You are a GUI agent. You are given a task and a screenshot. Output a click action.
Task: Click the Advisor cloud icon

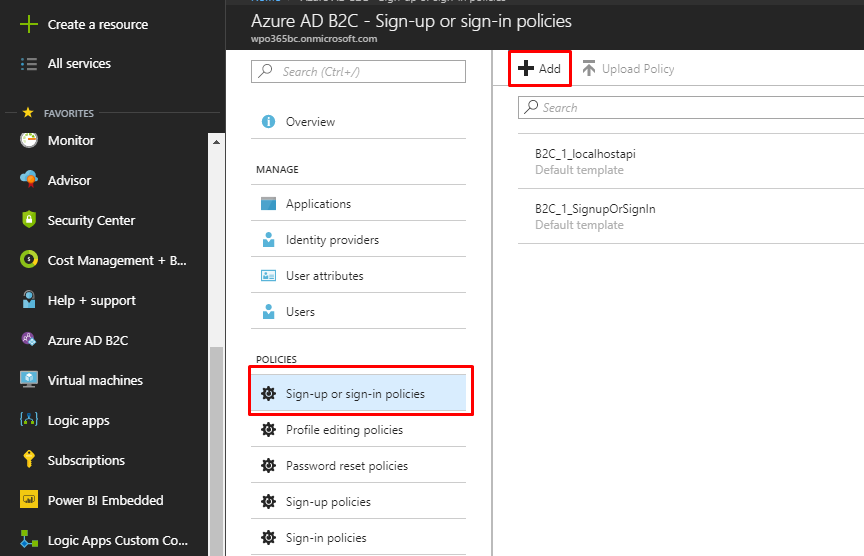pos(29,180)
